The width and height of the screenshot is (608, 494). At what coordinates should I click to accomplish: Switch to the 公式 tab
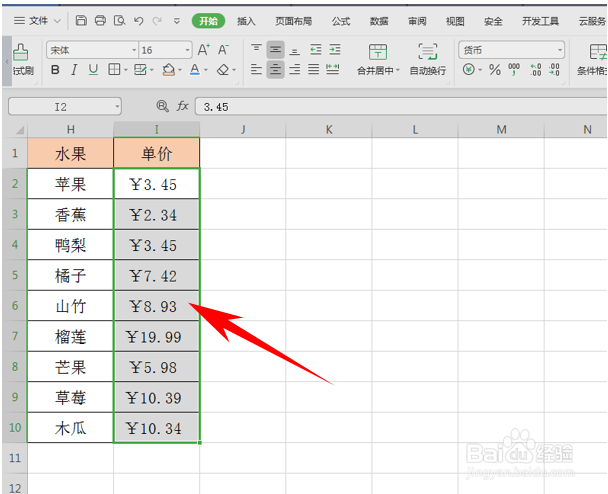tap(341, 21)
